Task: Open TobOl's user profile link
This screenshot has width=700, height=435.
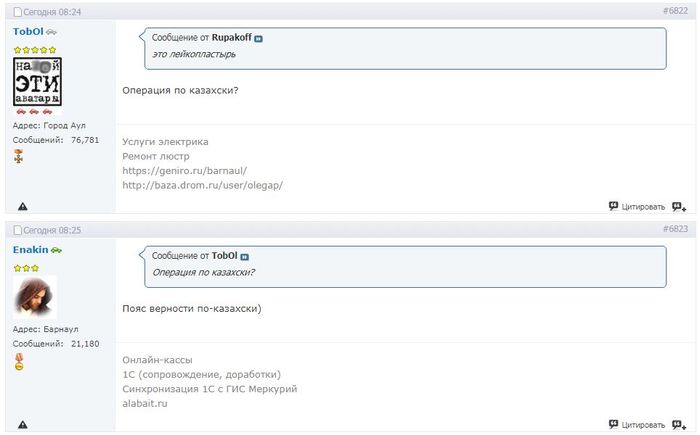Action: (x=28, y=32)
